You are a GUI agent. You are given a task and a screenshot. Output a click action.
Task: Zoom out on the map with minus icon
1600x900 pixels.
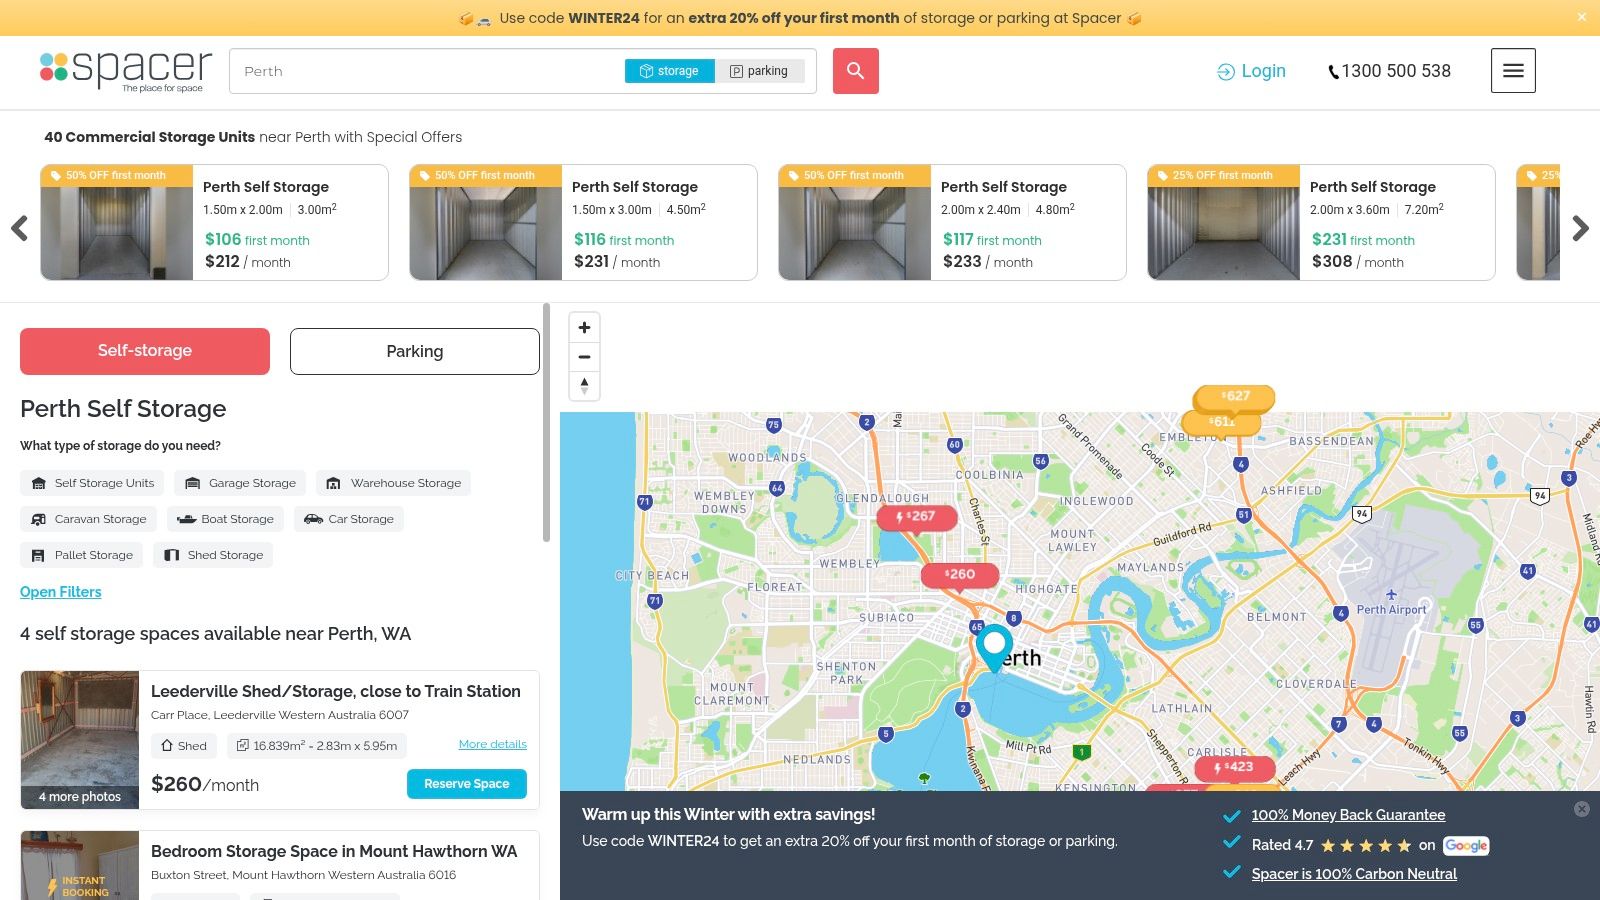[x=584, y=357]
